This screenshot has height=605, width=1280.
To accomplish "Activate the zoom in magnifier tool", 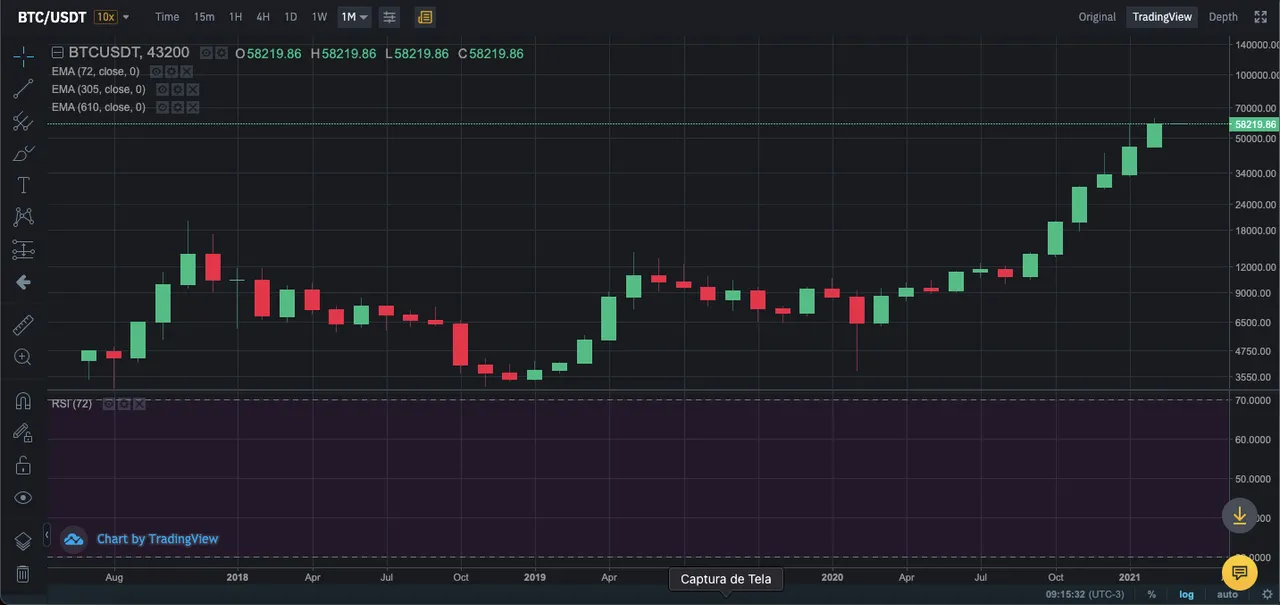I will (23, 357).
